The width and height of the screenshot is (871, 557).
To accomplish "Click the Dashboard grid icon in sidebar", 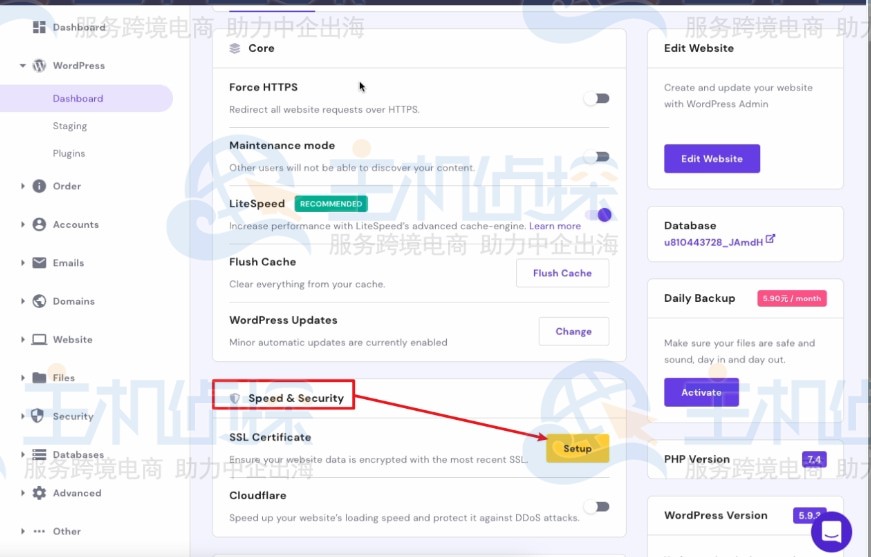I will click(39, 27).
